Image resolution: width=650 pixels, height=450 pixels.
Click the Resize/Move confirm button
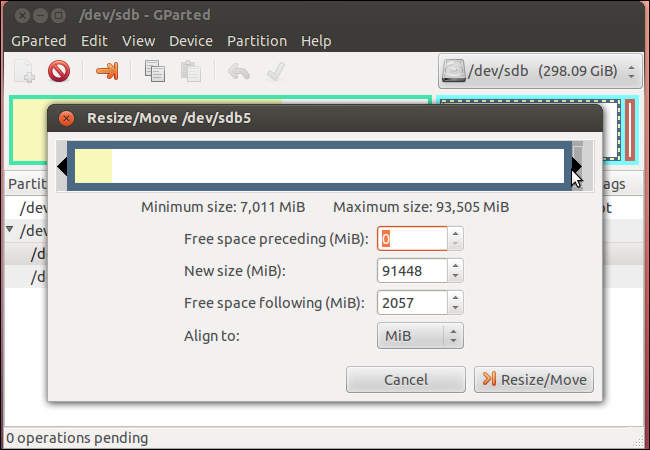click(534, 380)
